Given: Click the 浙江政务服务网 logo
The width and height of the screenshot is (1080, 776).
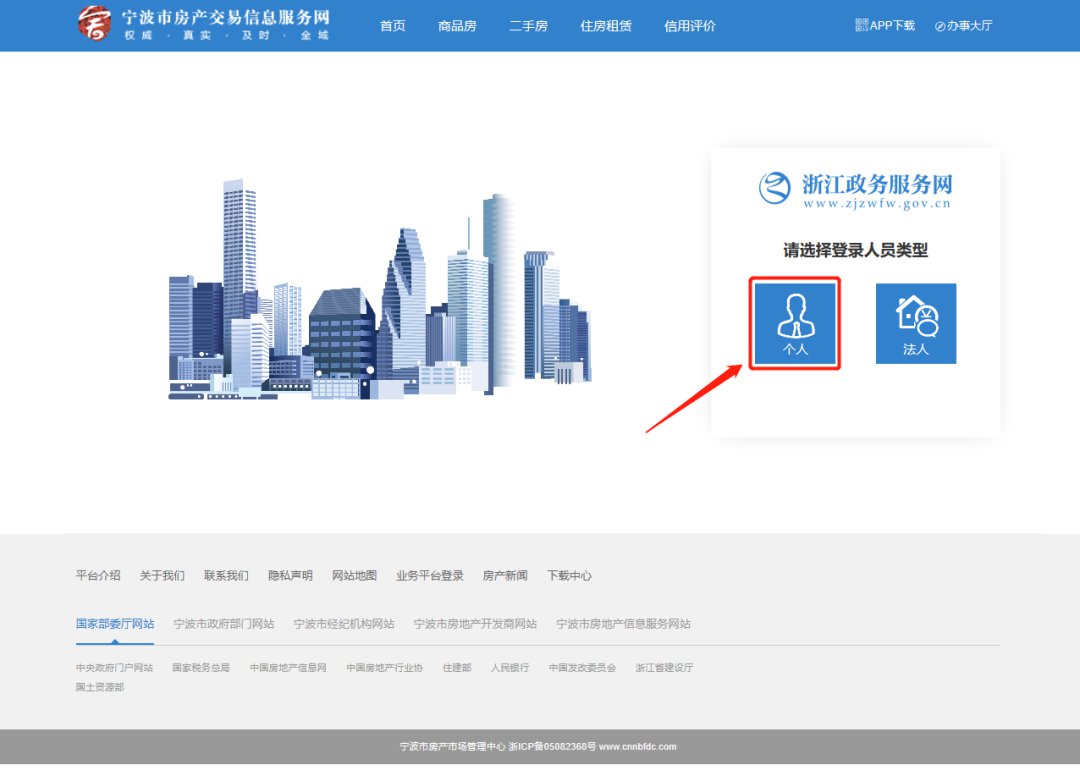Looking at the screenshot, I should 855,189.
